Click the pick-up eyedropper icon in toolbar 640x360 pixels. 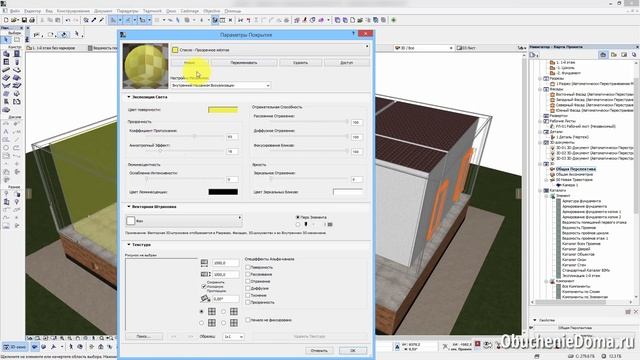[x=93, y=20]
